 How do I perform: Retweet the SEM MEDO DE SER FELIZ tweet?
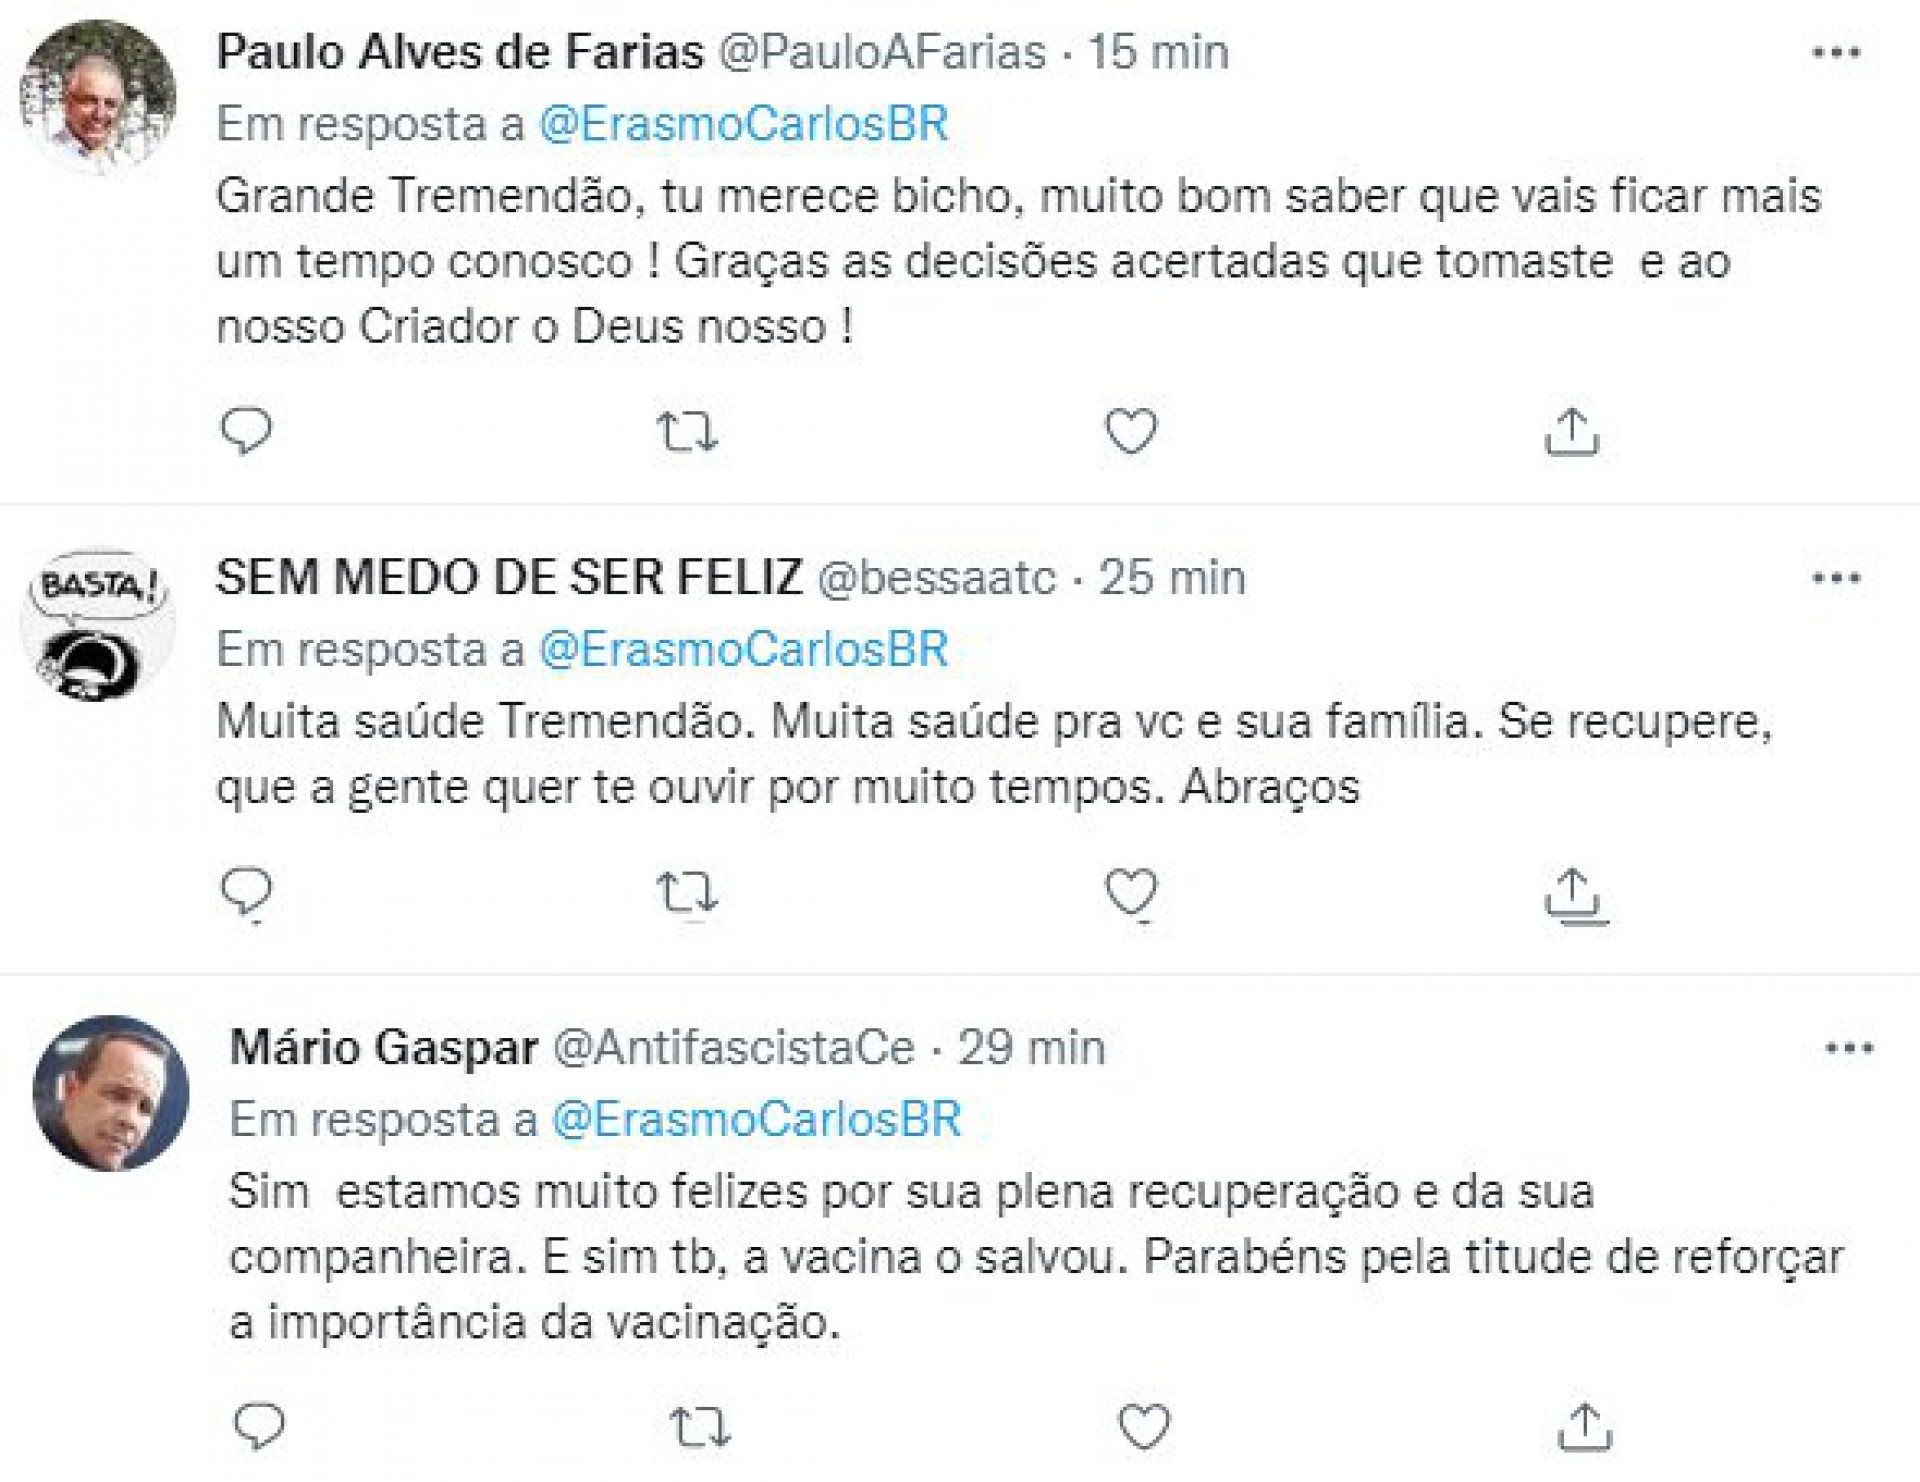[687, 892]
